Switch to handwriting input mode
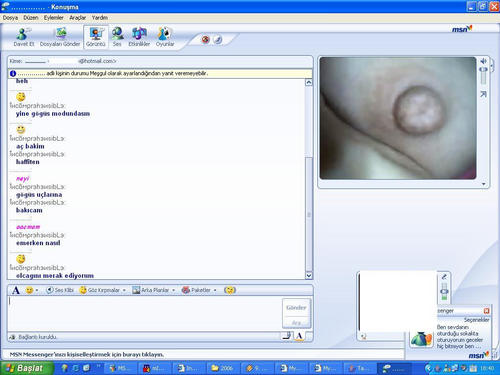 pos(287,336)
